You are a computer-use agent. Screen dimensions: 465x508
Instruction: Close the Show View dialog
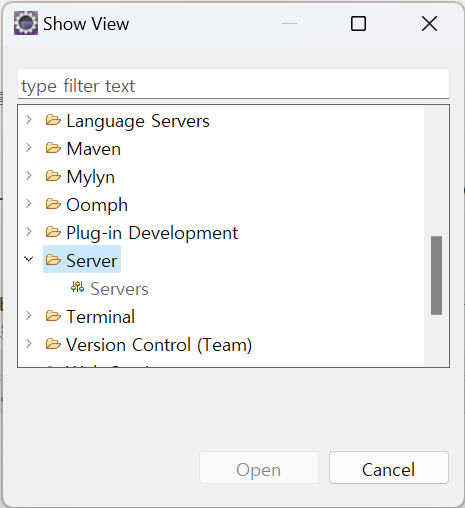click(x=429, y=24)
